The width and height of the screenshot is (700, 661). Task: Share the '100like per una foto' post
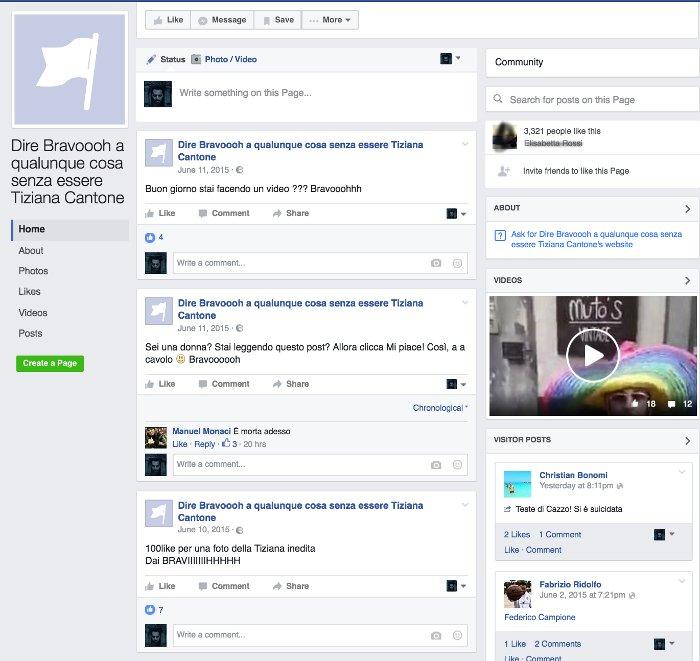point(291,586)
